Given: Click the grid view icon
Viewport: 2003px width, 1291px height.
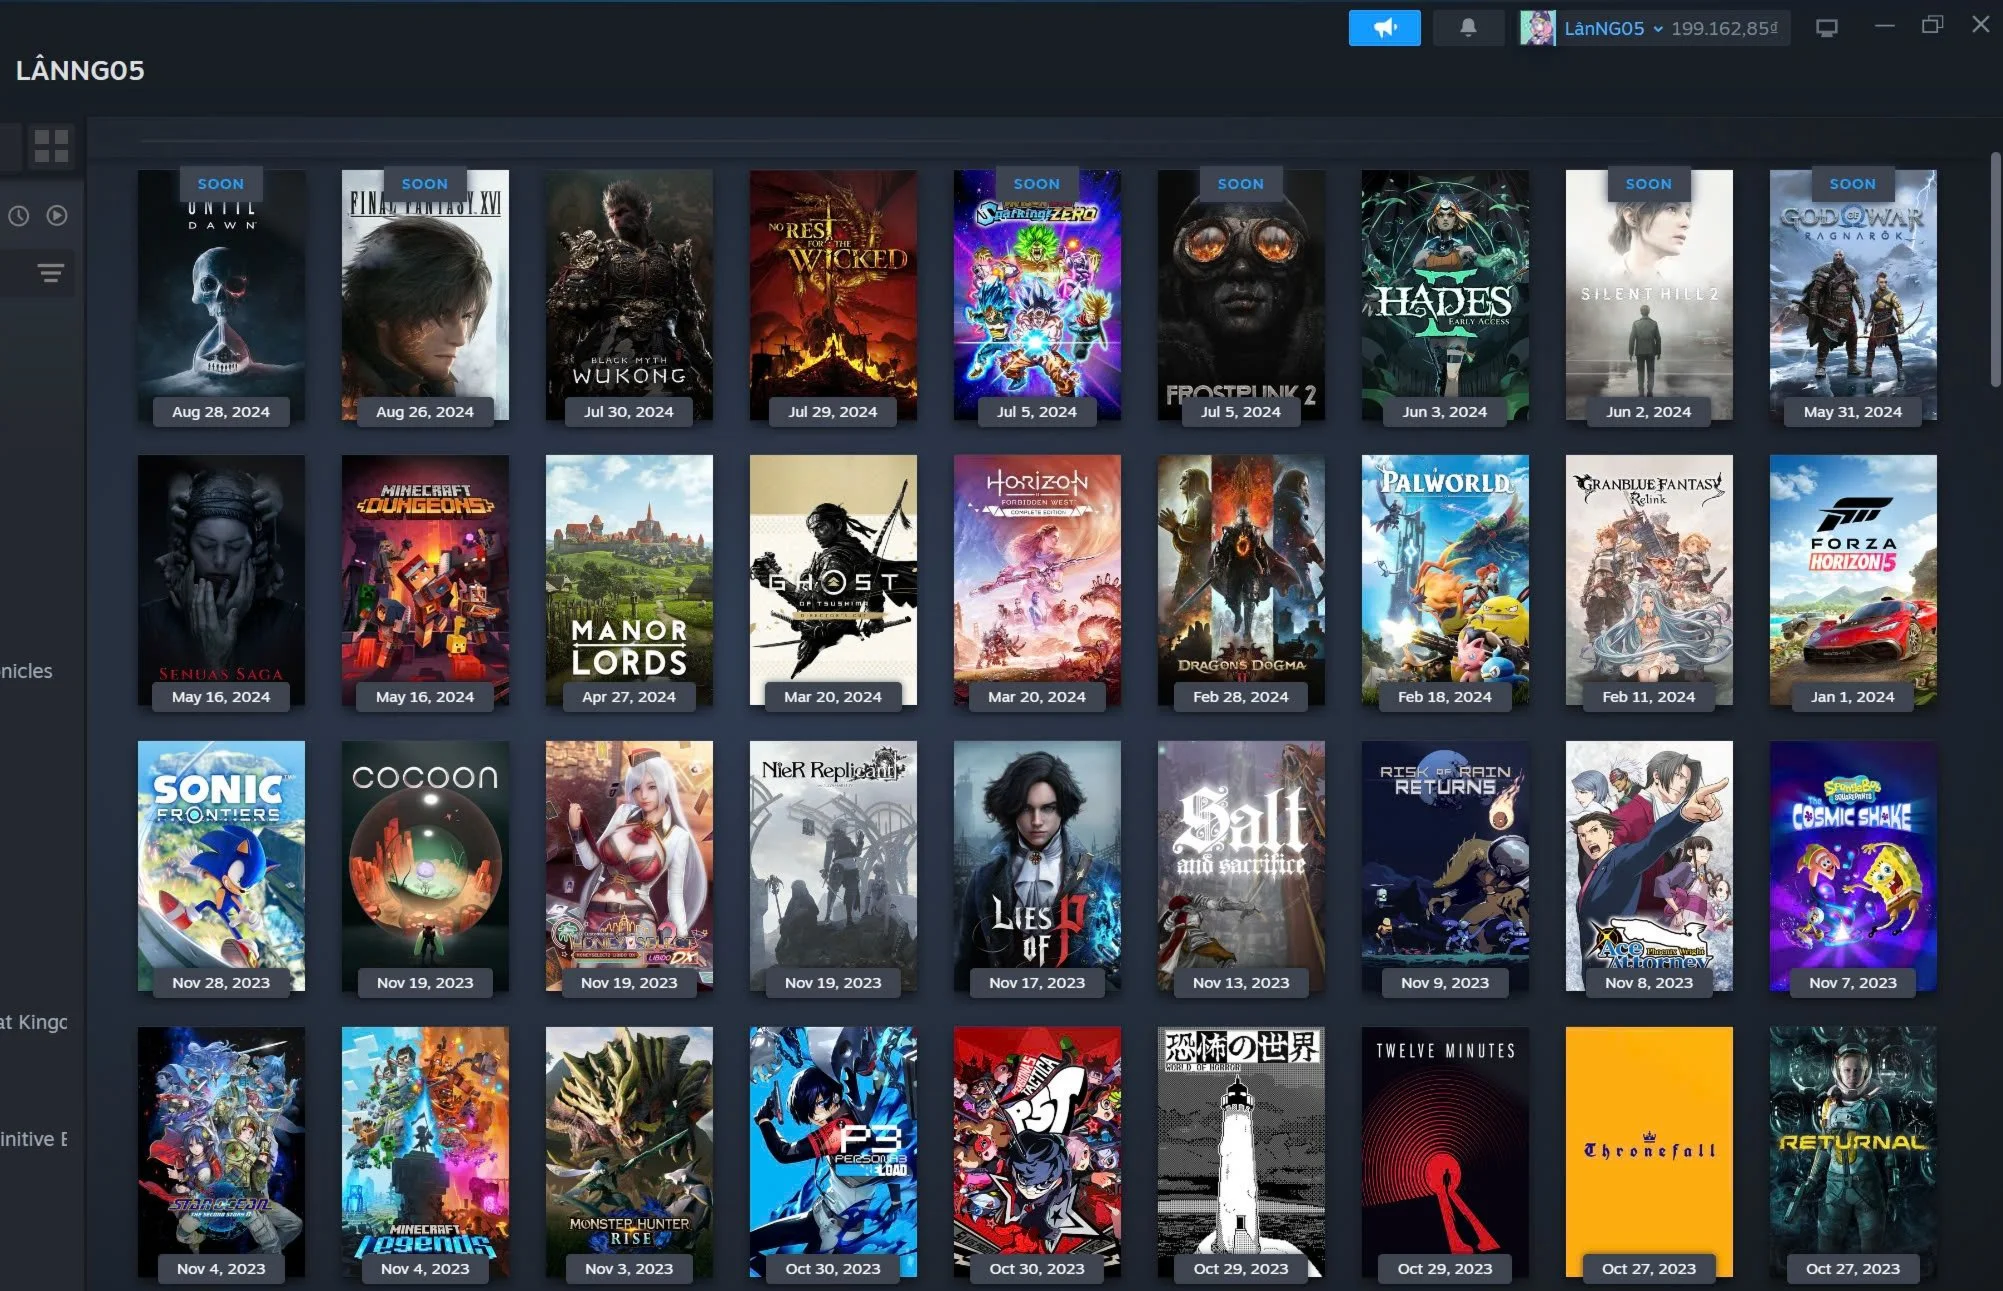Looking at the screenshot, I should pos(51,146).
